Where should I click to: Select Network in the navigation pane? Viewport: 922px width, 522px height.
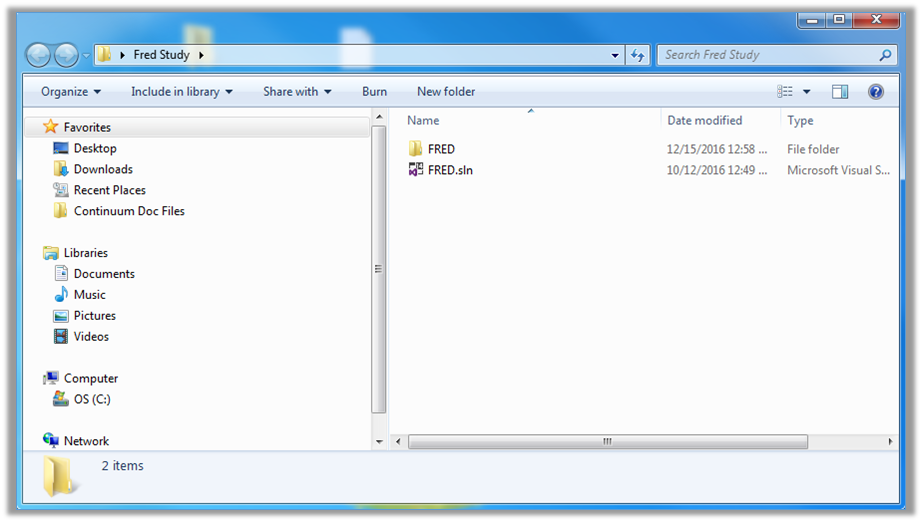tap(86, 441)
